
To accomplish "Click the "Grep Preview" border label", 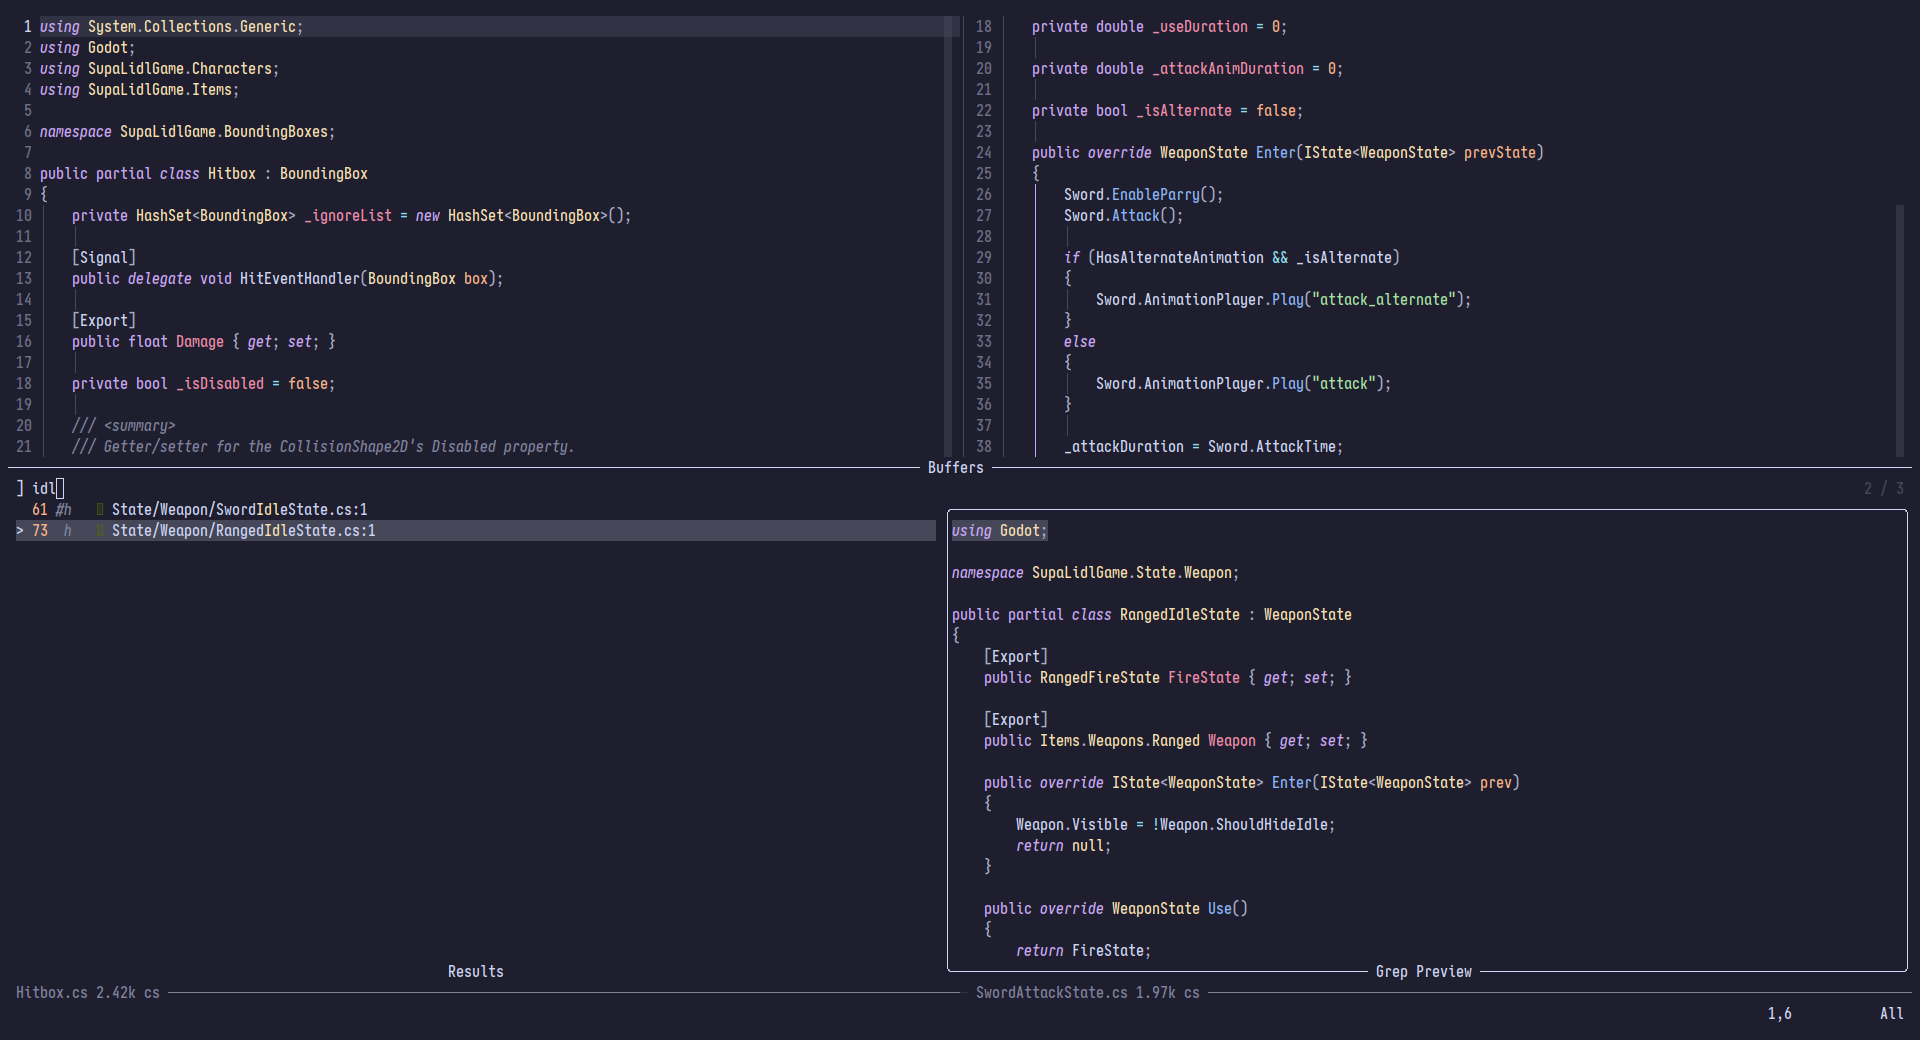I will point(1424,971).
